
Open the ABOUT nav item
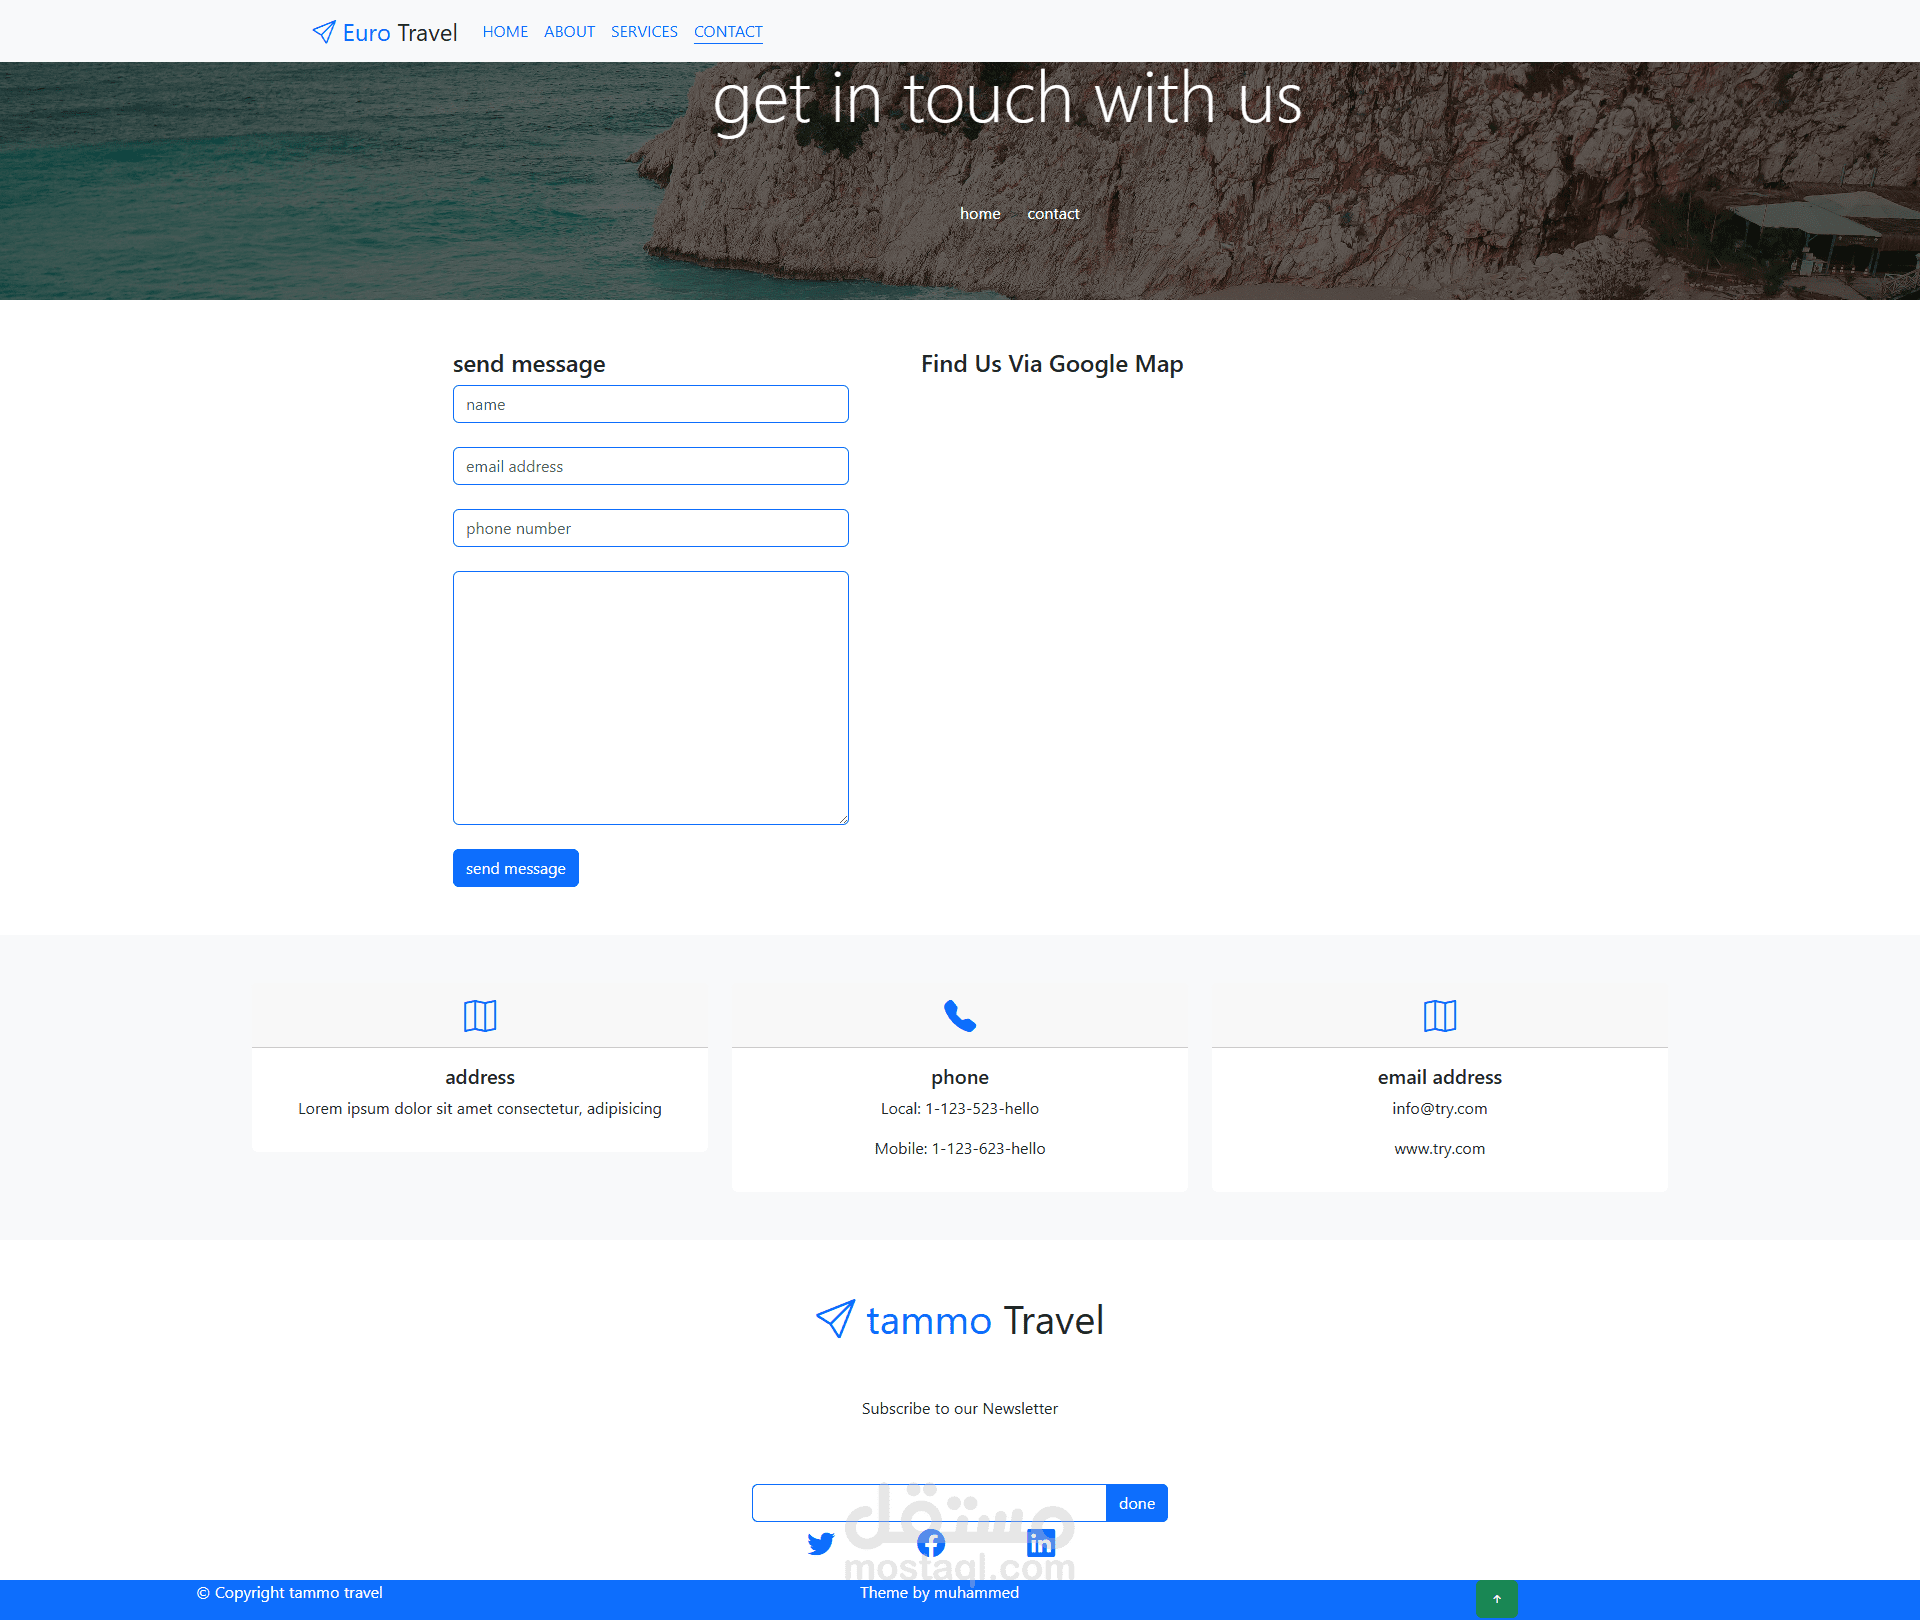[569, 32]
